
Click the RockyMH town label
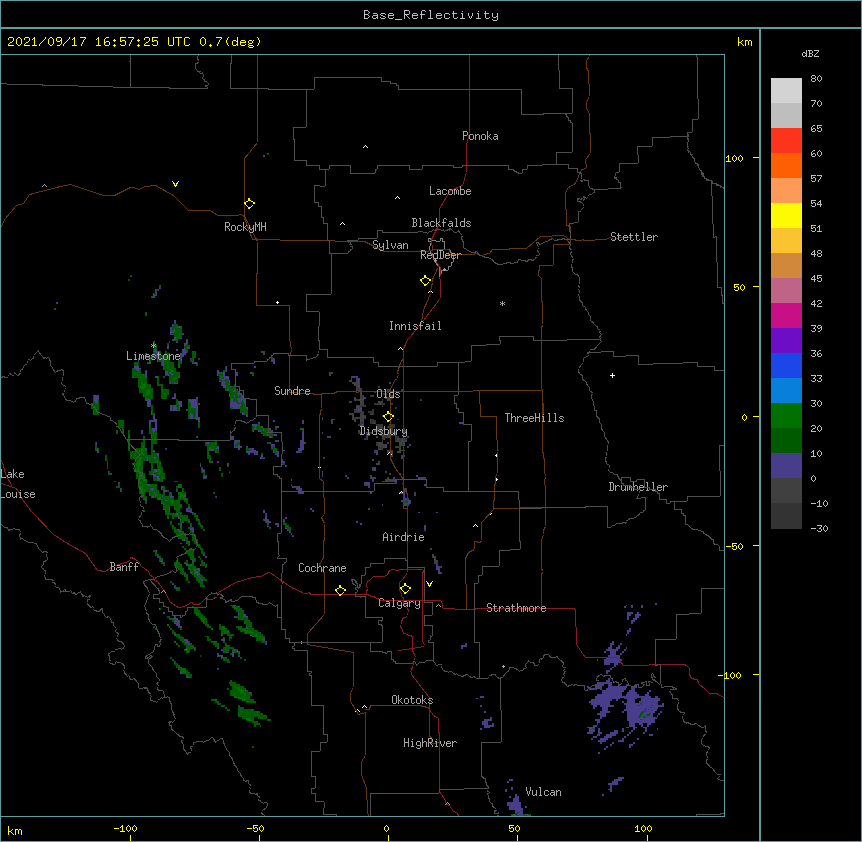pyautogui.click(x=245, y=227)
